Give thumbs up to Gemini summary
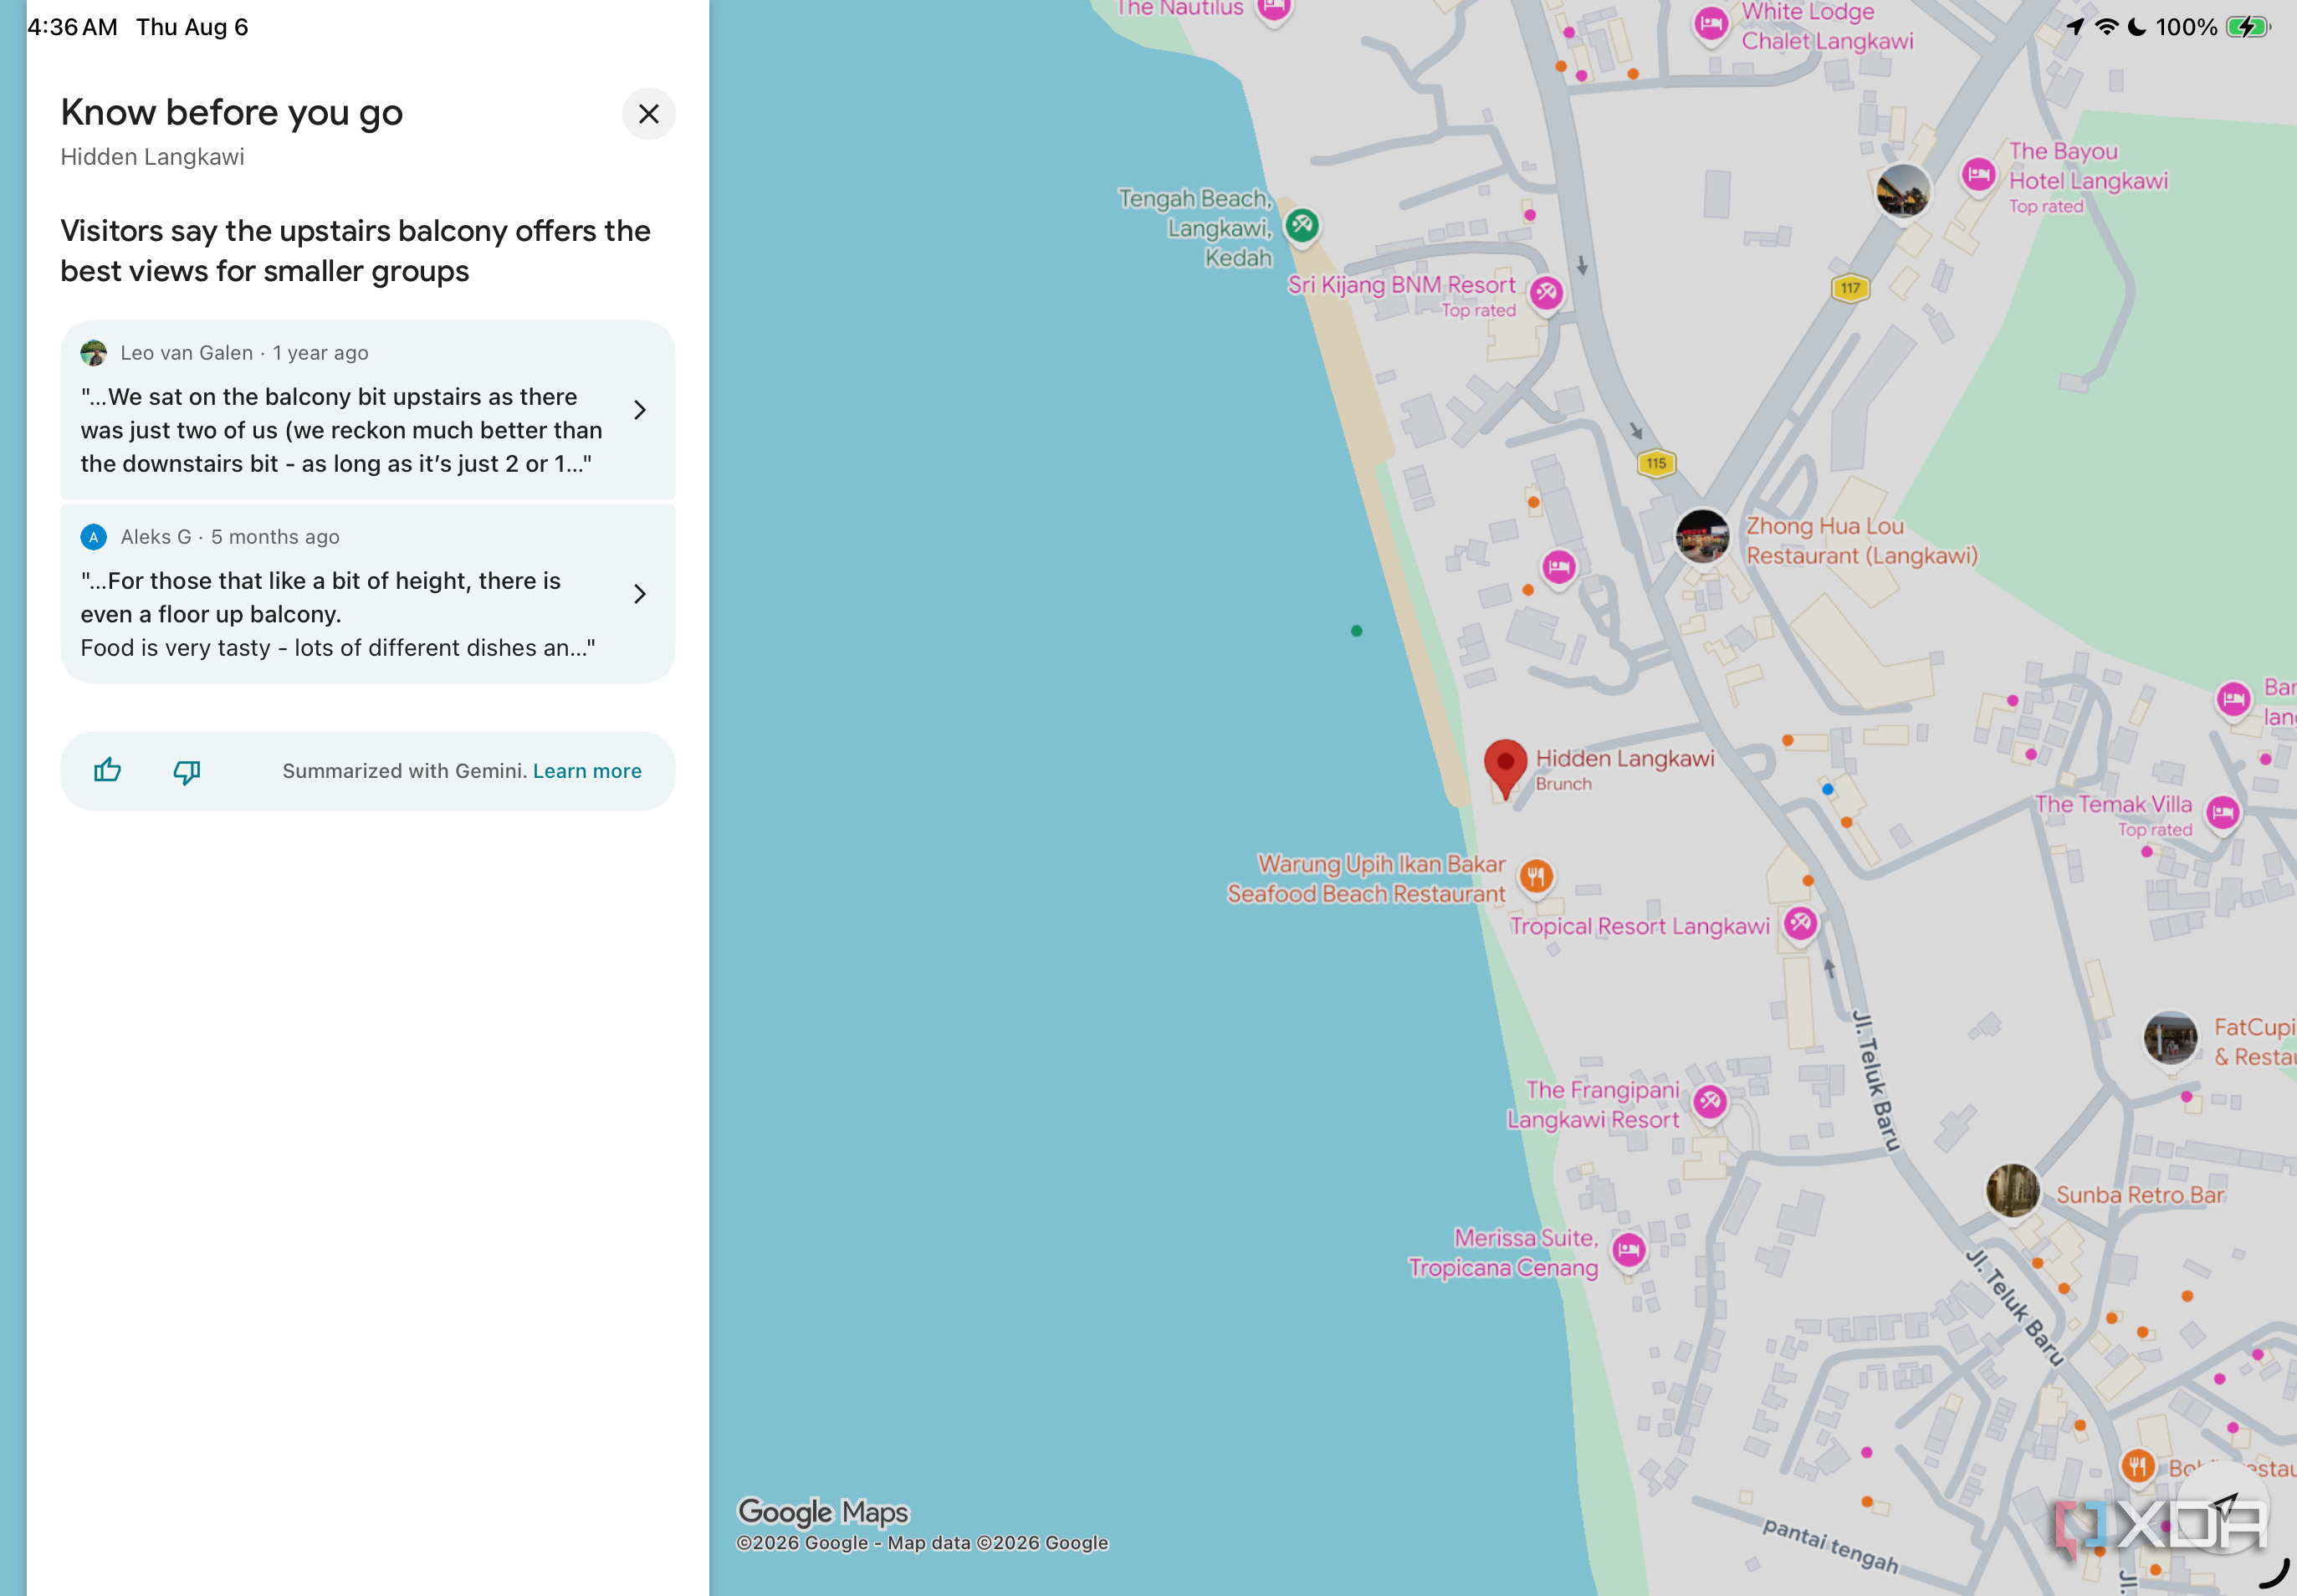 coord(107,770)
